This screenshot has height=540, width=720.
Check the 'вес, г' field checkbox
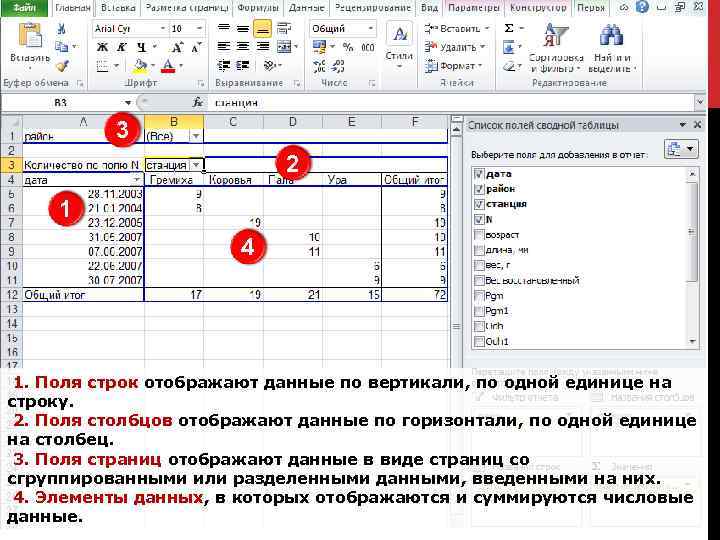click(x=479, y=265)
